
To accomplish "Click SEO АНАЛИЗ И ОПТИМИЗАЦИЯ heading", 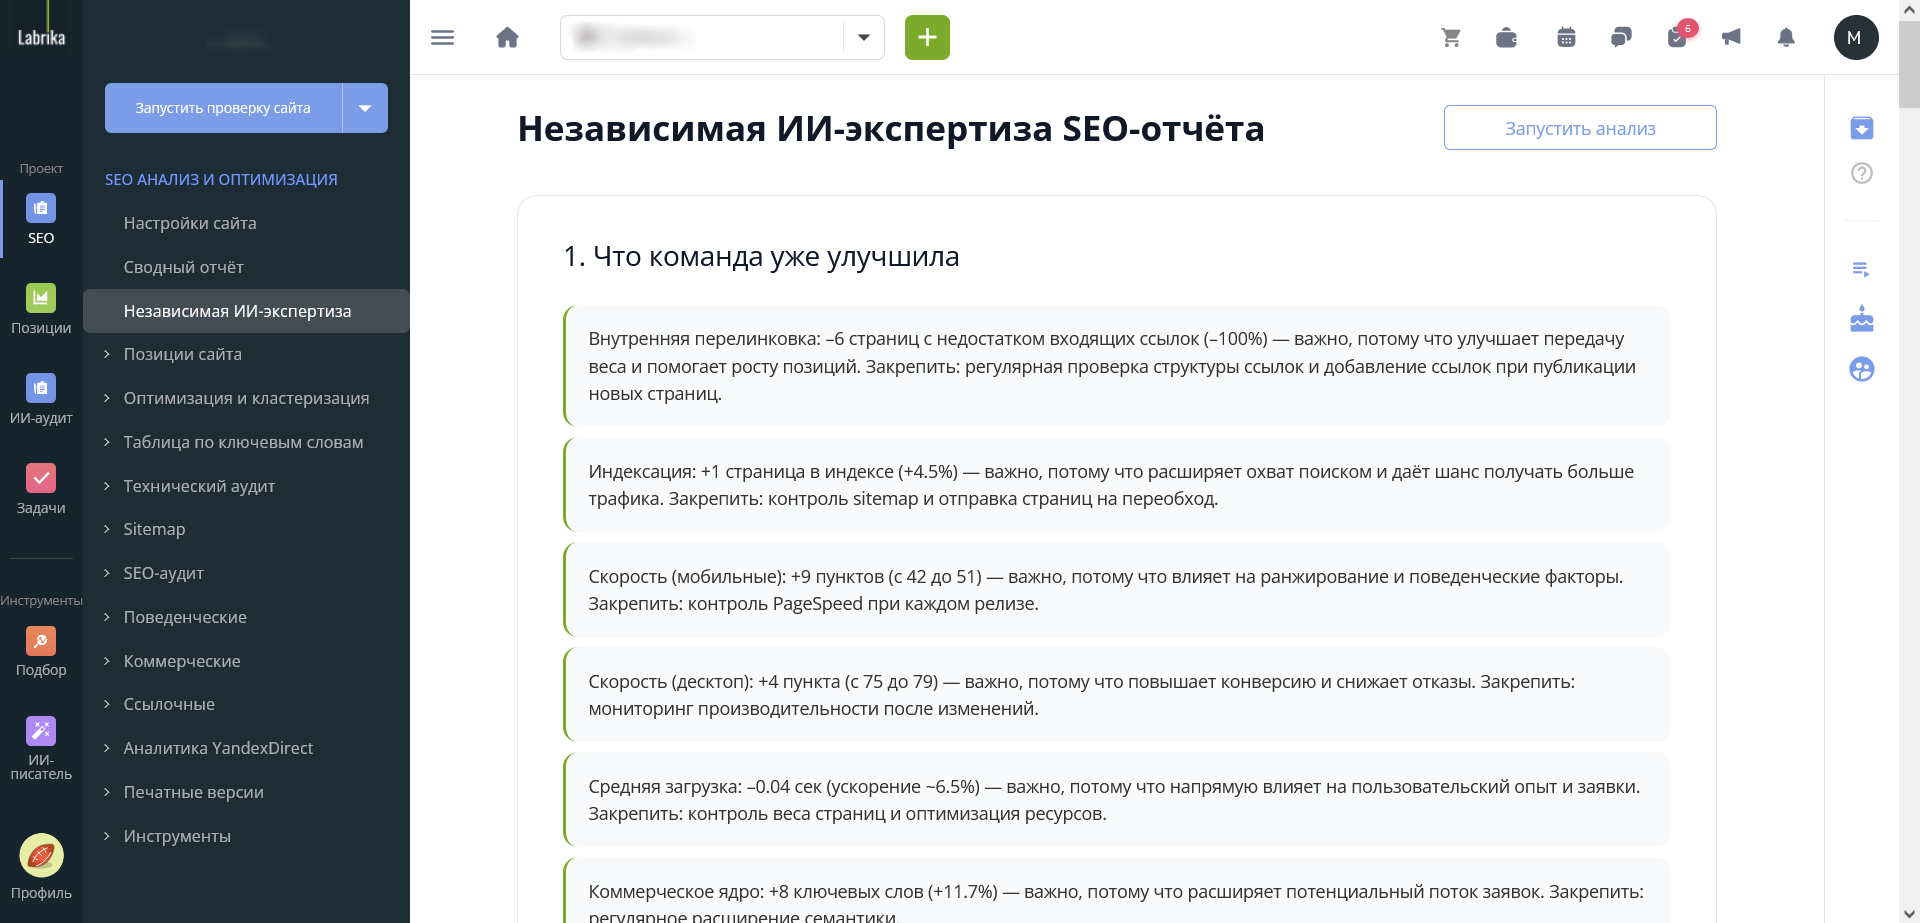I will pyautogui.click(x=221, y=179).
